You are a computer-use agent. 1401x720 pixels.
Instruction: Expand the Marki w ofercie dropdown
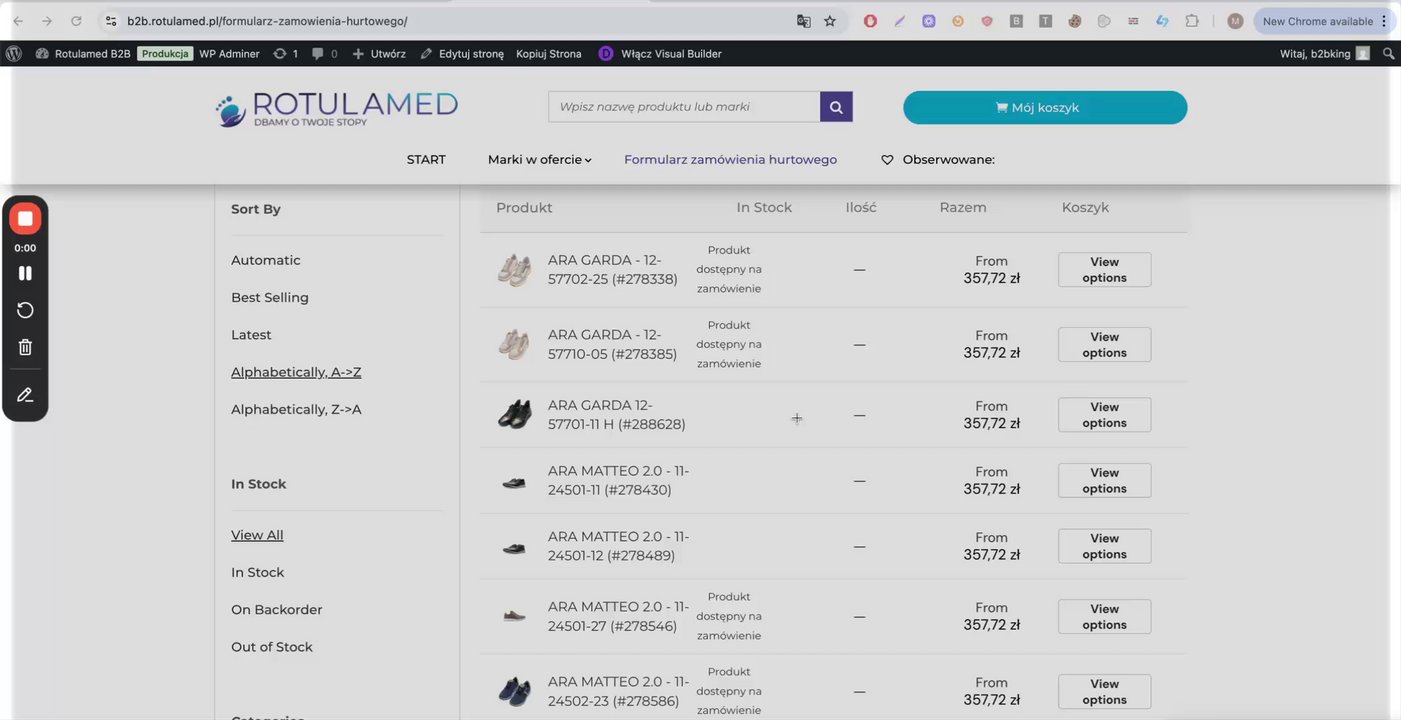tap(540, 160)
